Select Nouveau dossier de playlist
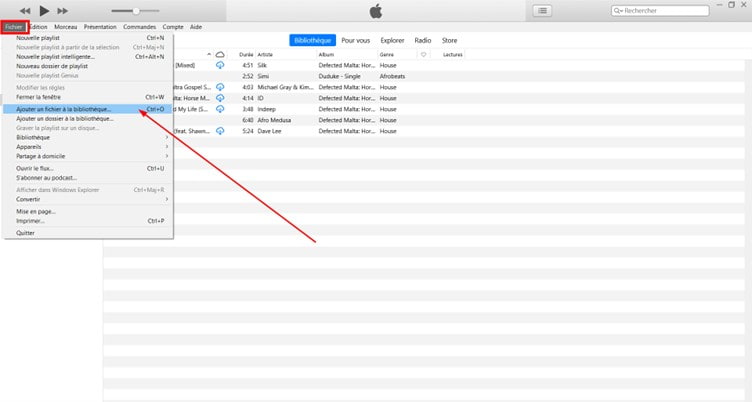752x402 pixels. click(x=88, y=66)
